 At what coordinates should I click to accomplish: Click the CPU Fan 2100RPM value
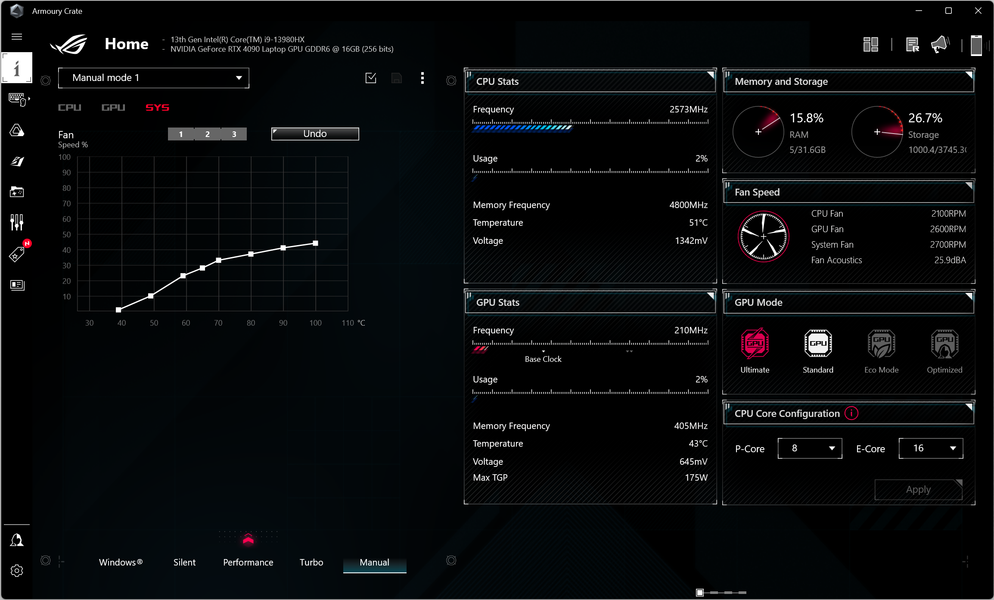point(948,214)
